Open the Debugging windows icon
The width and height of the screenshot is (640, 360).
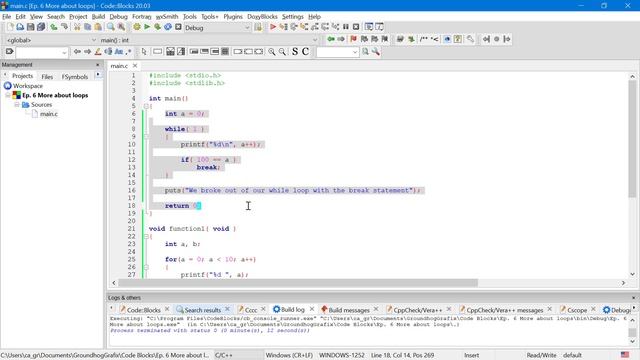369,27
